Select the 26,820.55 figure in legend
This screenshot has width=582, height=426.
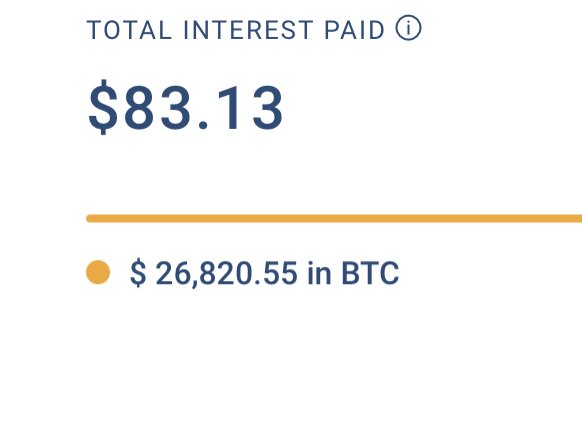(x=226, y=274)
